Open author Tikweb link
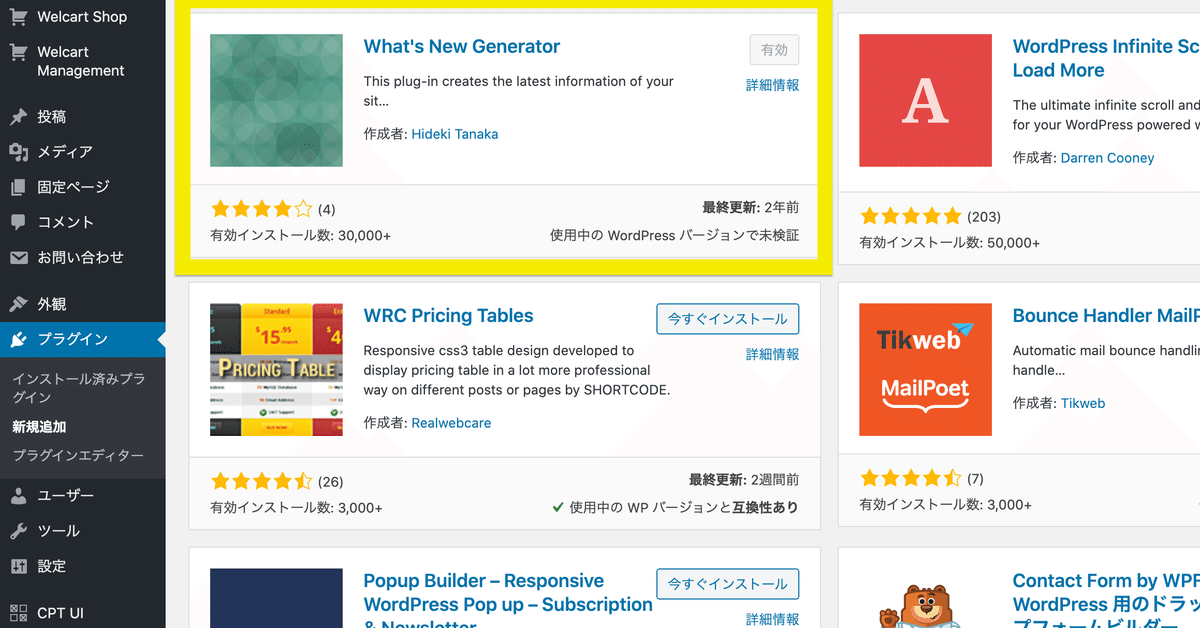This screenshot has height=628, width=1200. click(1082, 403)
